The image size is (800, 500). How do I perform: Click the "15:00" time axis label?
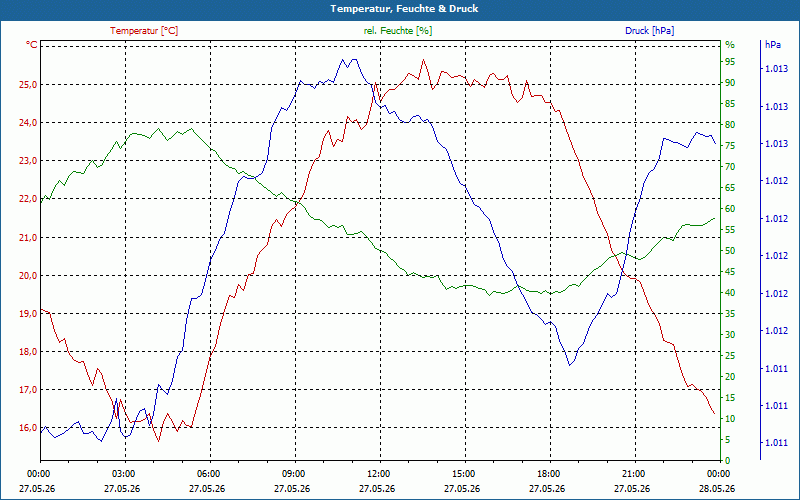(x=462, y=473)
